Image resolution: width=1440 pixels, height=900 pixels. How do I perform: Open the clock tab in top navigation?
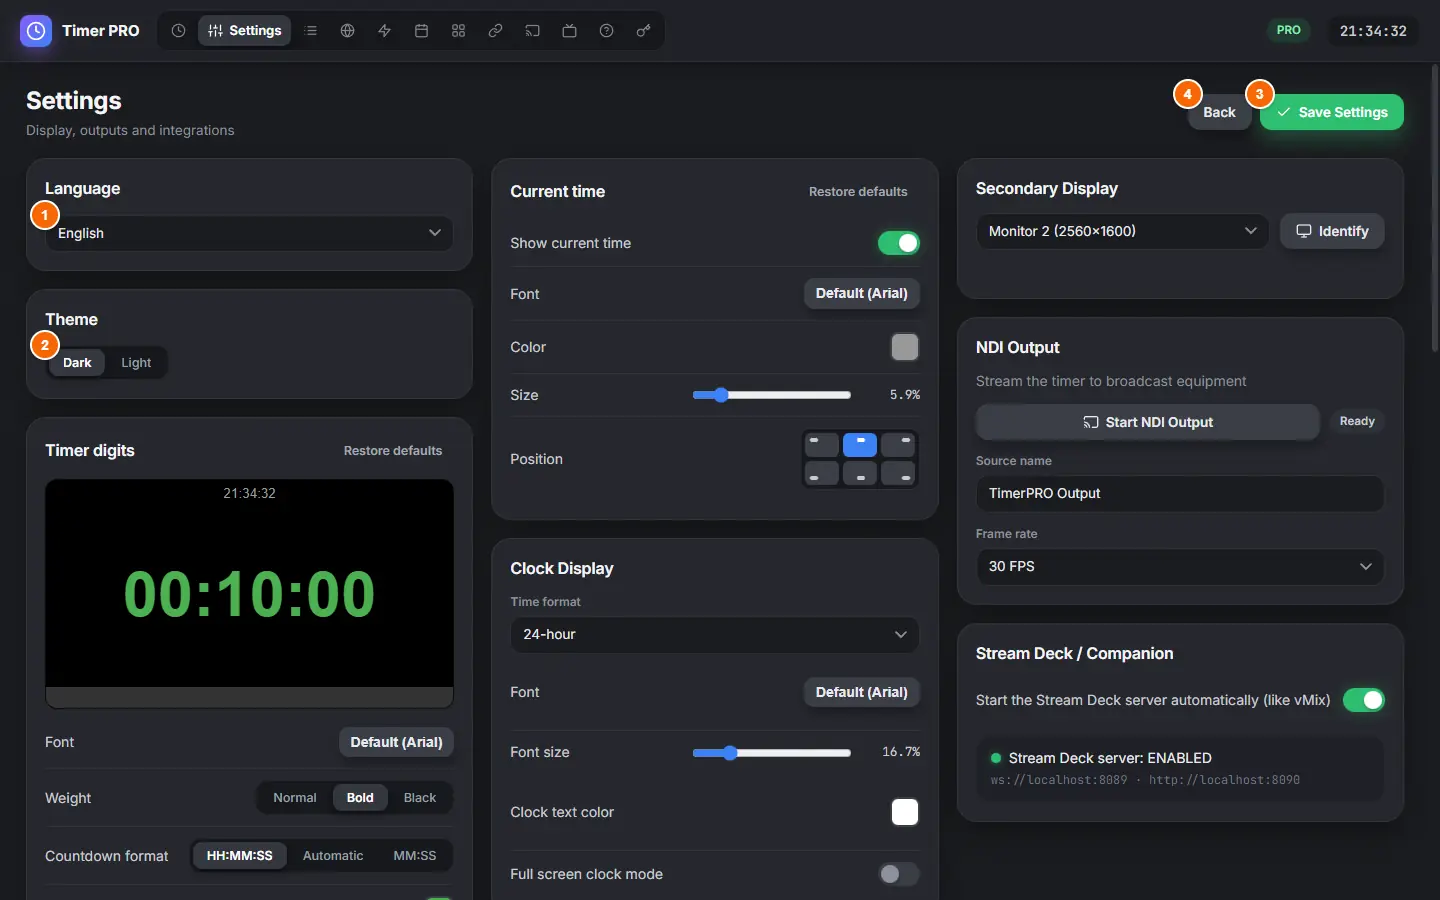[178, 31]
